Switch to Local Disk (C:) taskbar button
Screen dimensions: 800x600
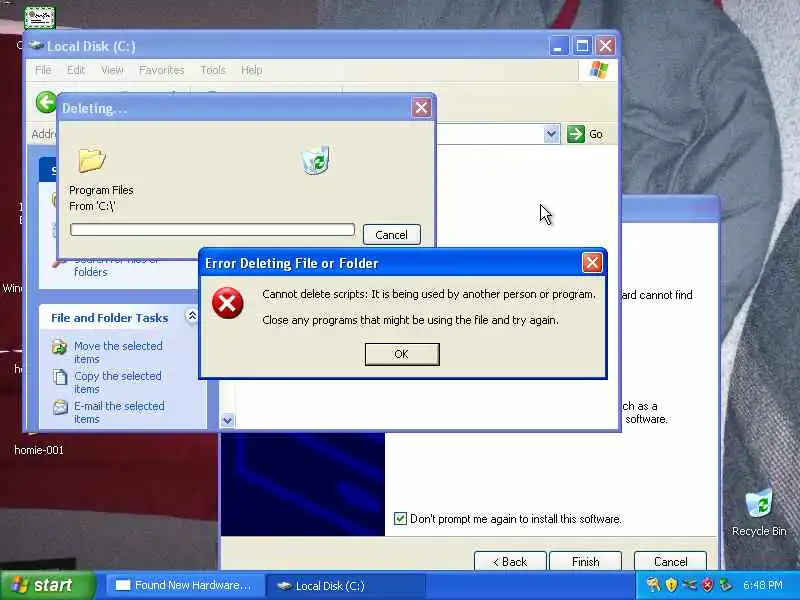click(x=345, y=585)
